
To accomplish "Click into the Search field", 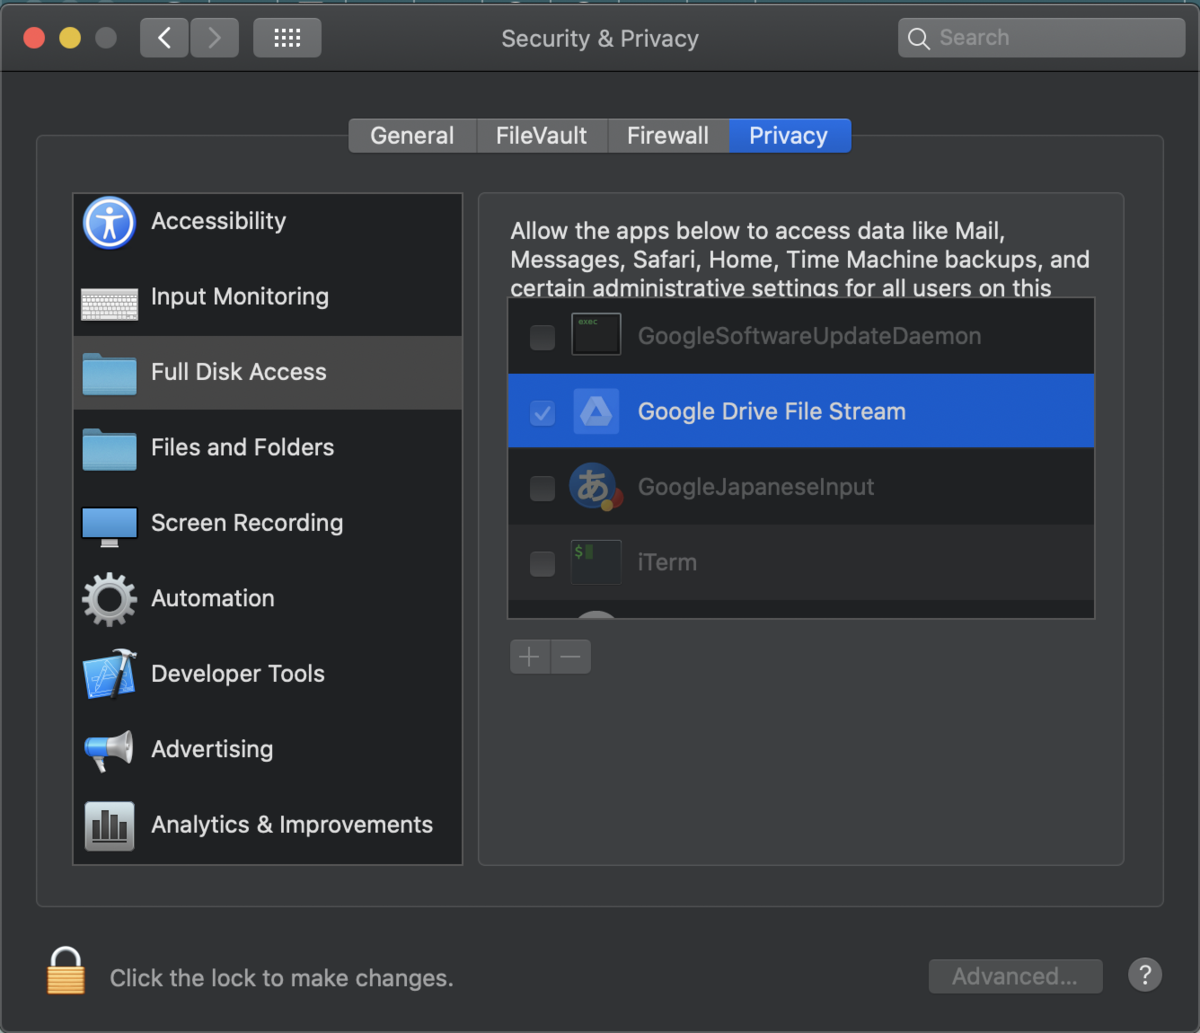I will (x=1041, y=38).
